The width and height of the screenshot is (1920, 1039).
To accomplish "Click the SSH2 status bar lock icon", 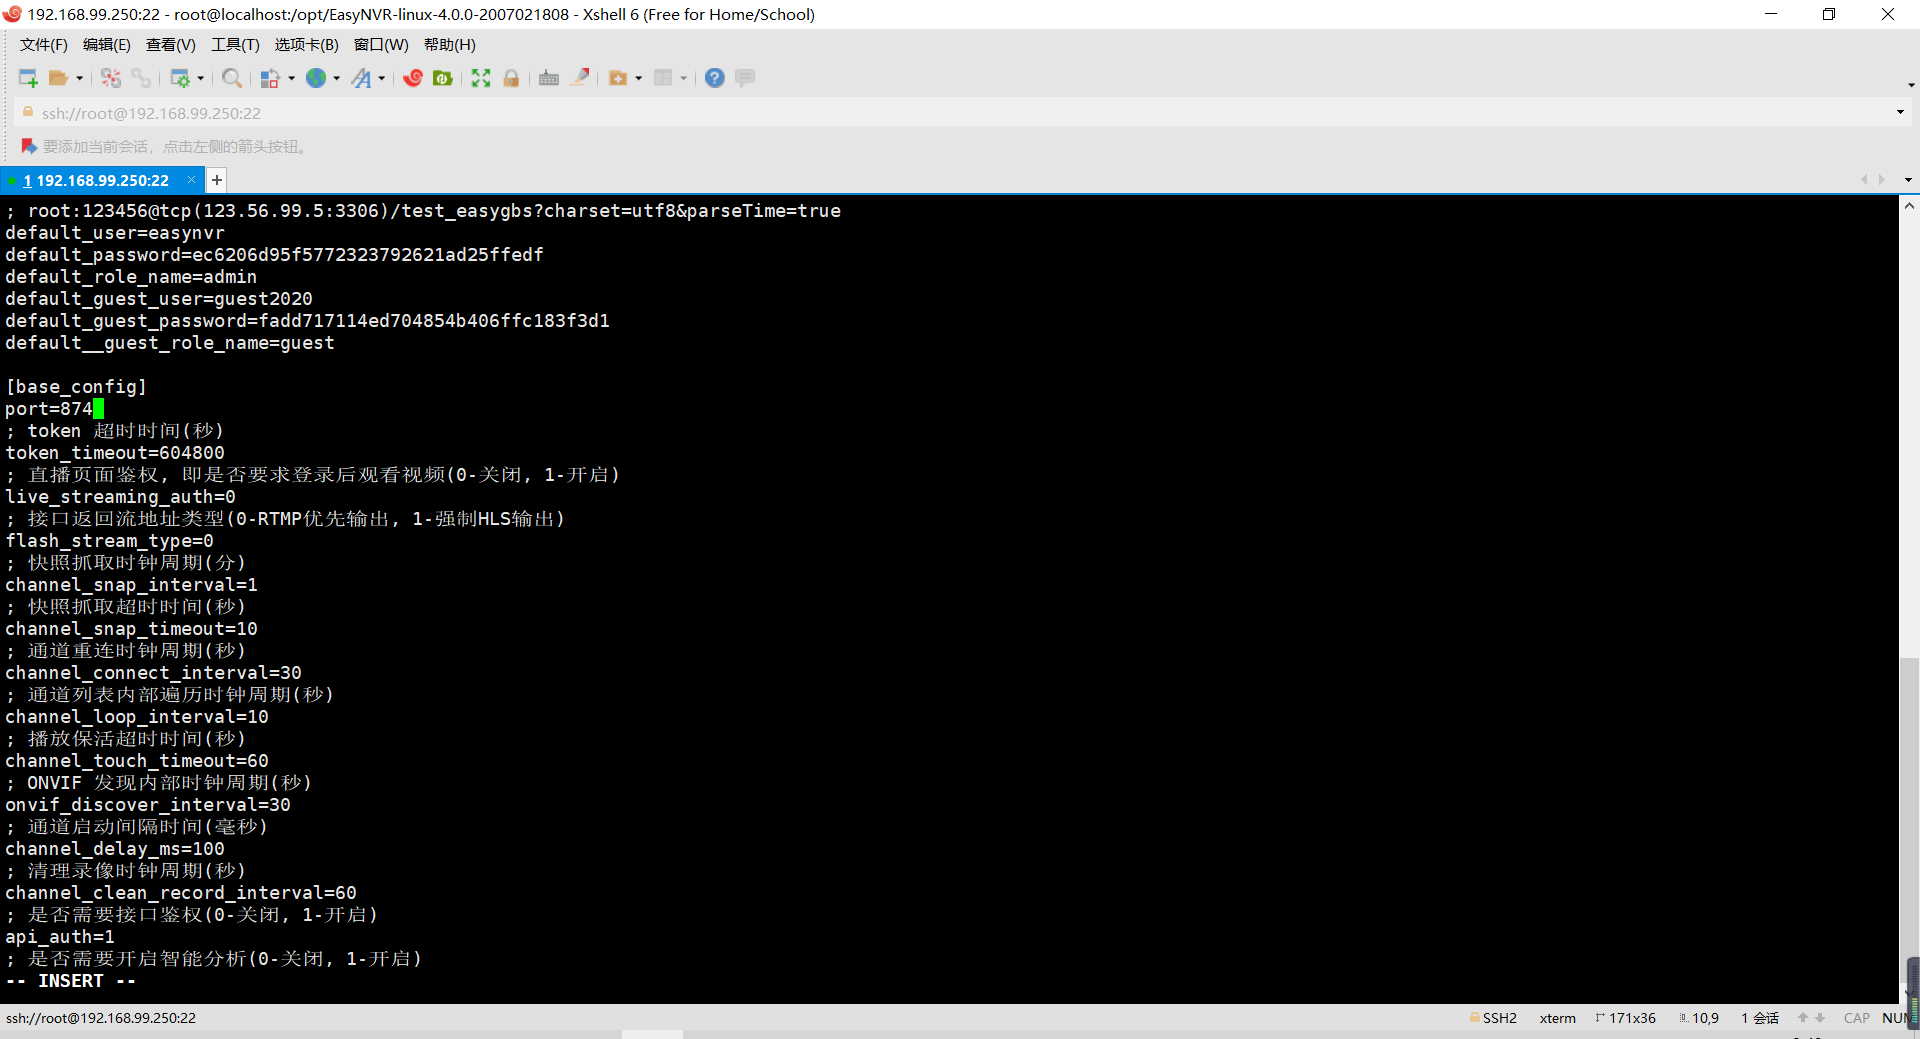I will point(1474,1017).
